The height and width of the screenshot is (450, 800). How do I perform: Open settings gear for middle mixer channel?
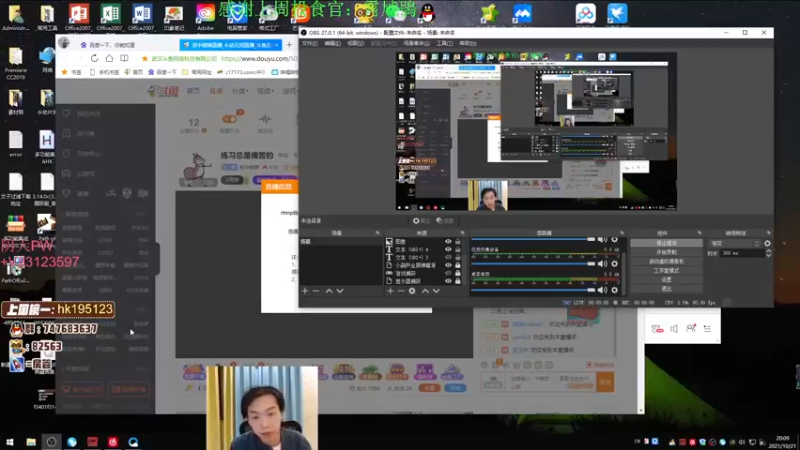point(615,264)
